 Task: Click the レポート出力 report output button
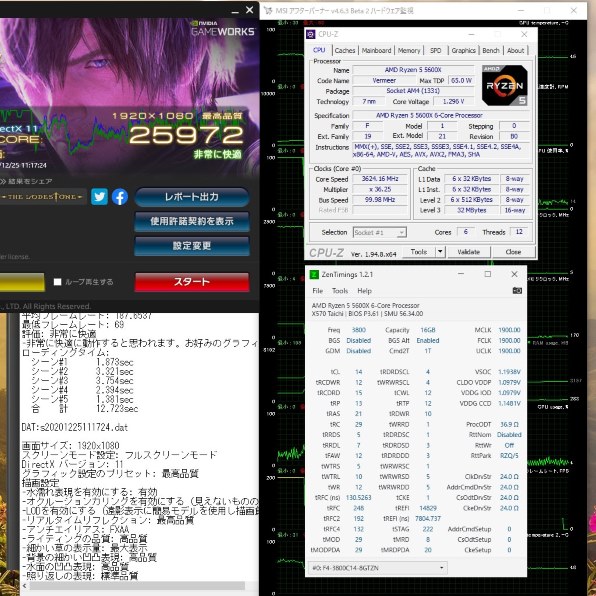[192, 197]
